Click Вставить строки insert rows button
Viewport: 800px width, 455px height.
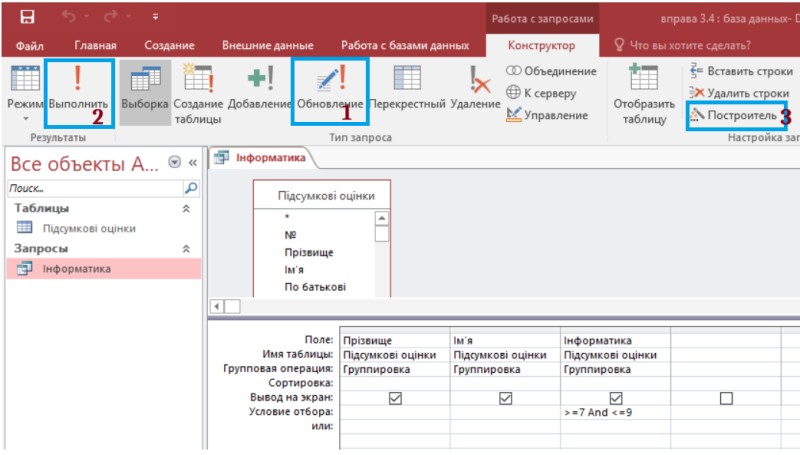(x=739, y=71)
